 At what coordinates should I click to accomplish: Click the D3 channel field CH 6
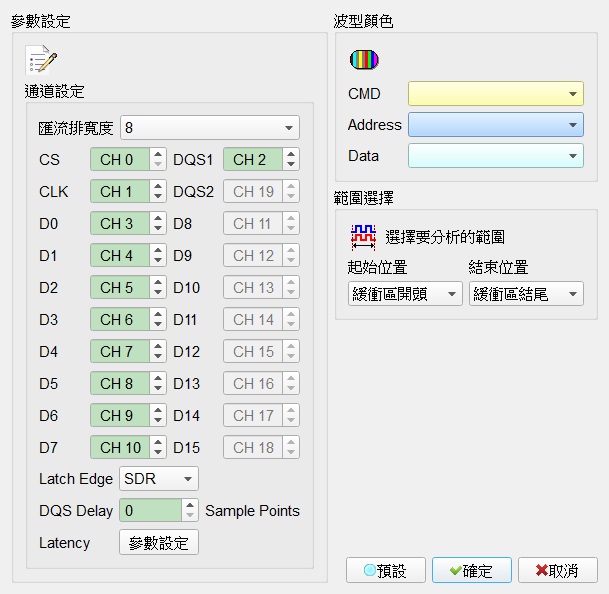tap(120, 319)
